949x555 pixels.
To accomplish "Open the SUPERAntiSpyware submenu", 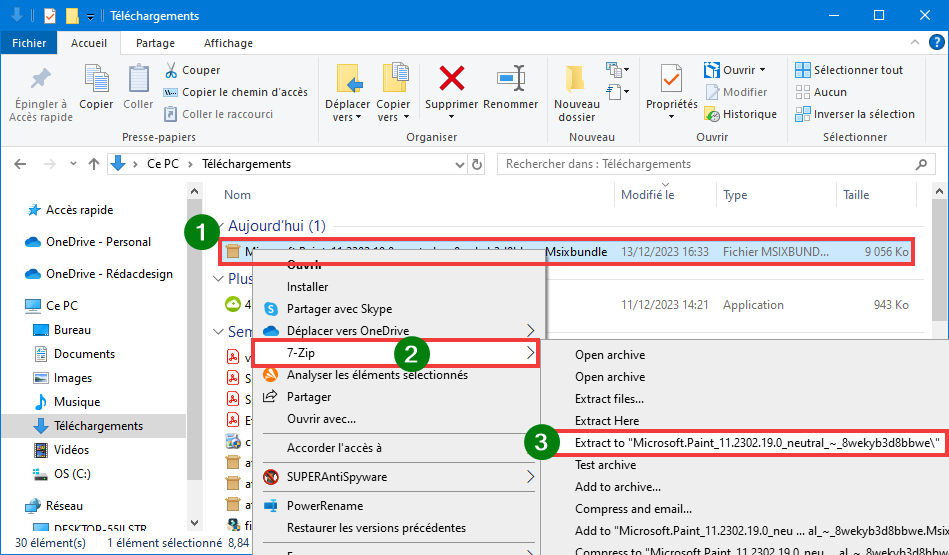I will tap(399, 477).
